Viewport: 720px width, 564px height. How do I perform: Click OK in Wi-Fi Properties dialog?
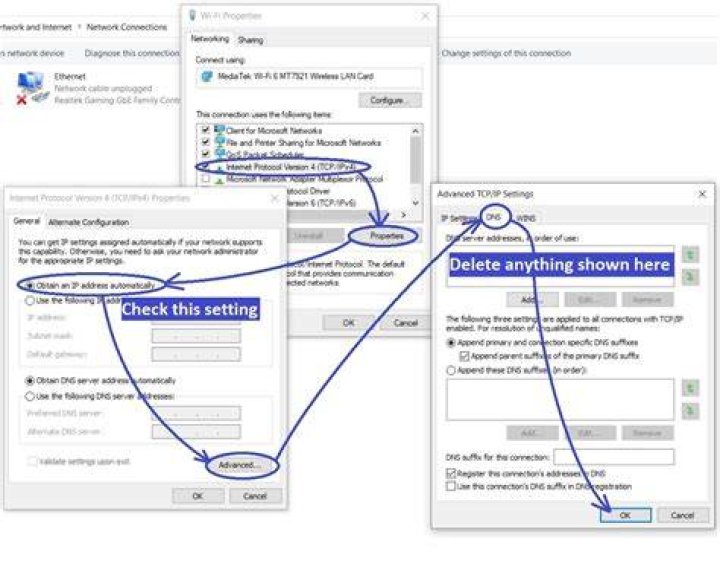click(349, 323)
